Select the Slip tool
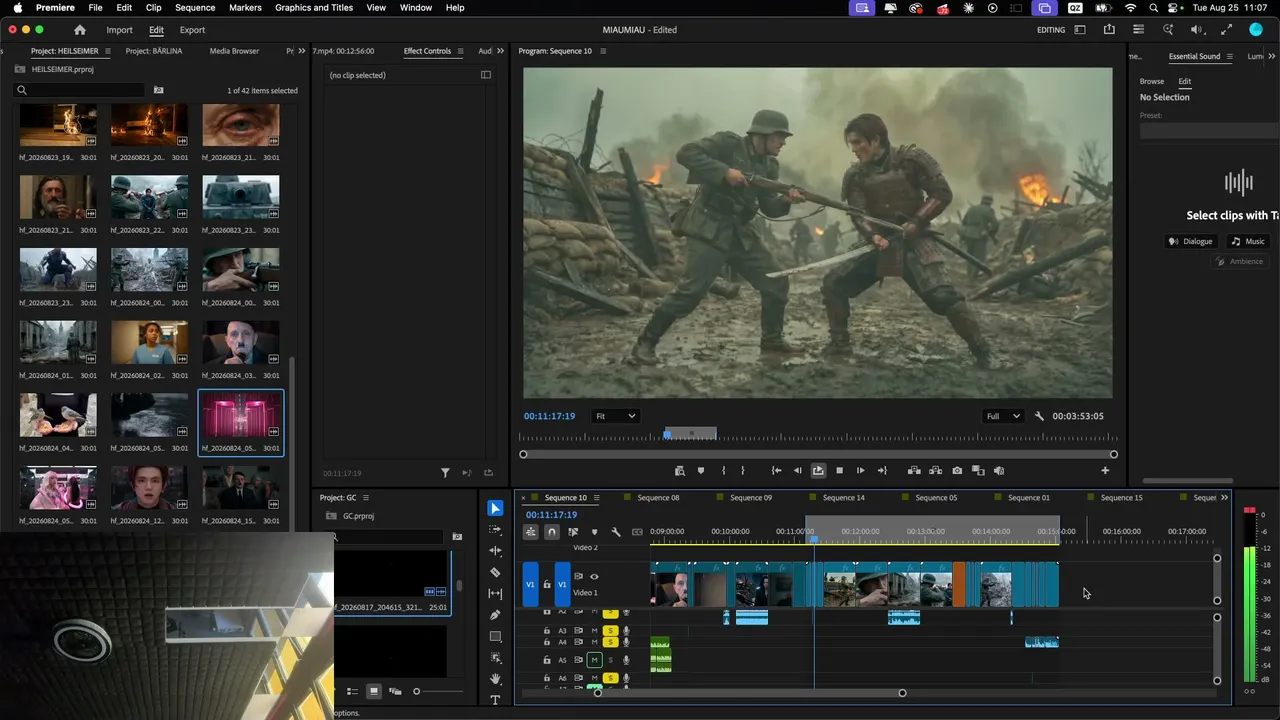The width and height of the screenshot is (1280, 720). coord(495,594)
